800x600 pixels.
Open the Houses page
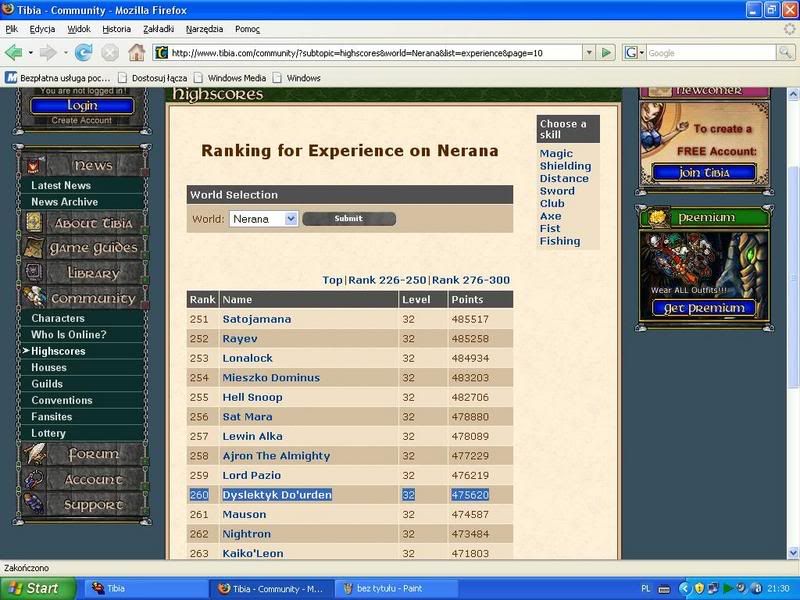(48, 367)
